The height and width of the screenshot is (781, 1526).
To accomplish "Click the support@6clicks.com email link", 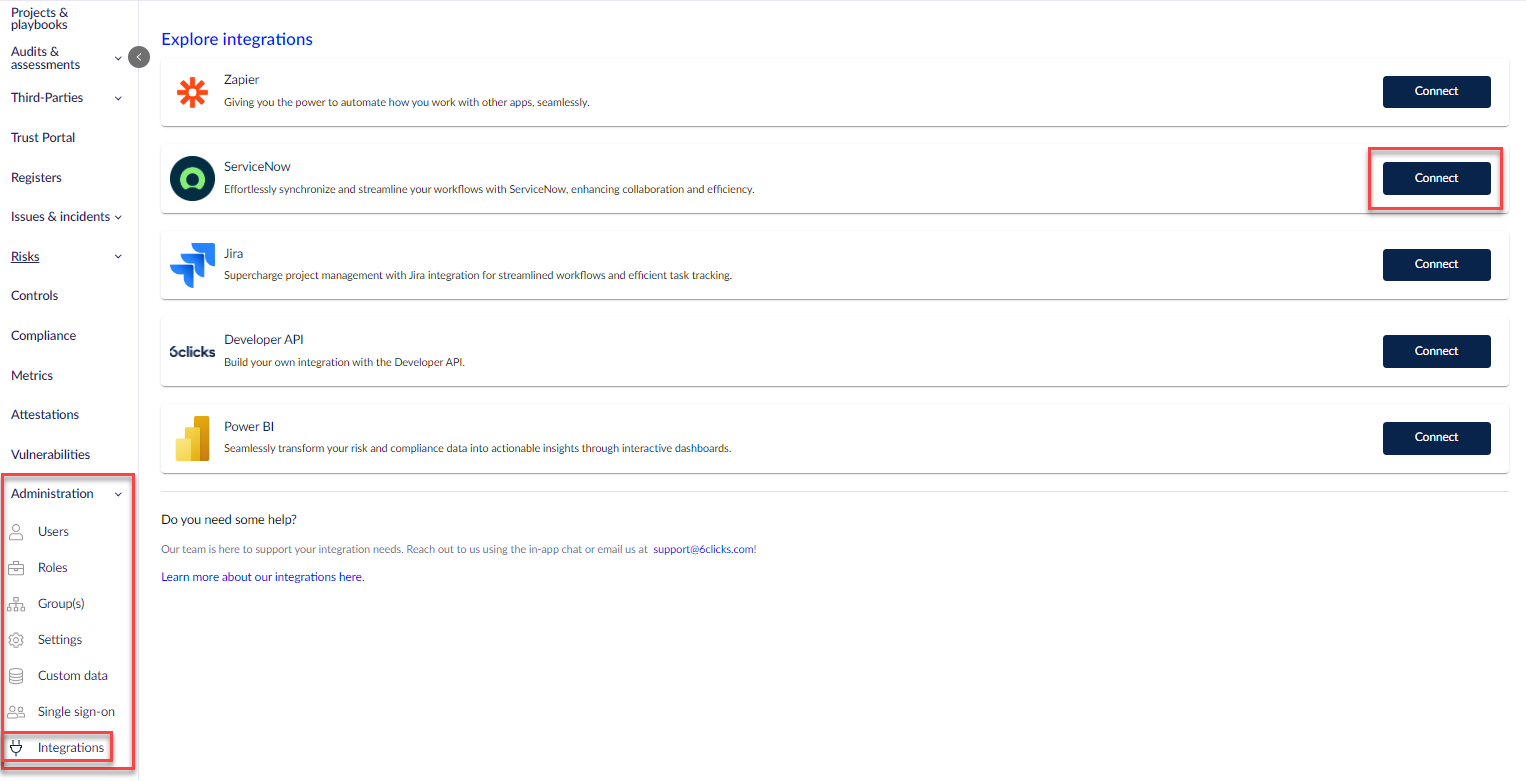I will click(703, 550).
